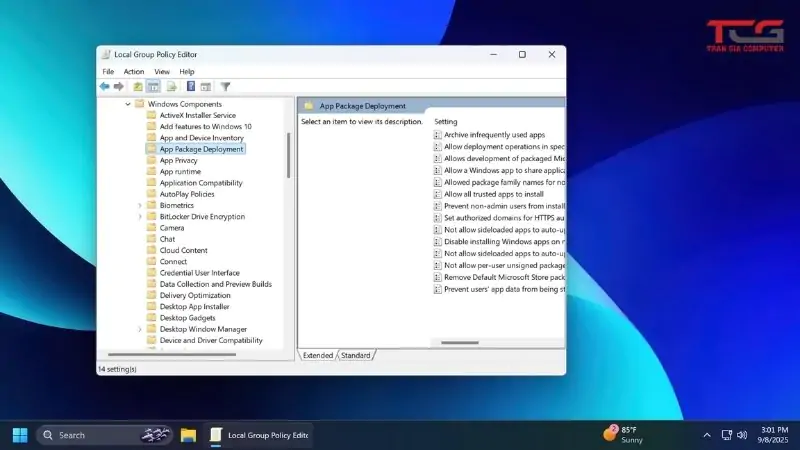The width and height of the screenshot is (800, 450).
Task: Minimize the Local Group Policy Editor window
Action: [493, 55]
